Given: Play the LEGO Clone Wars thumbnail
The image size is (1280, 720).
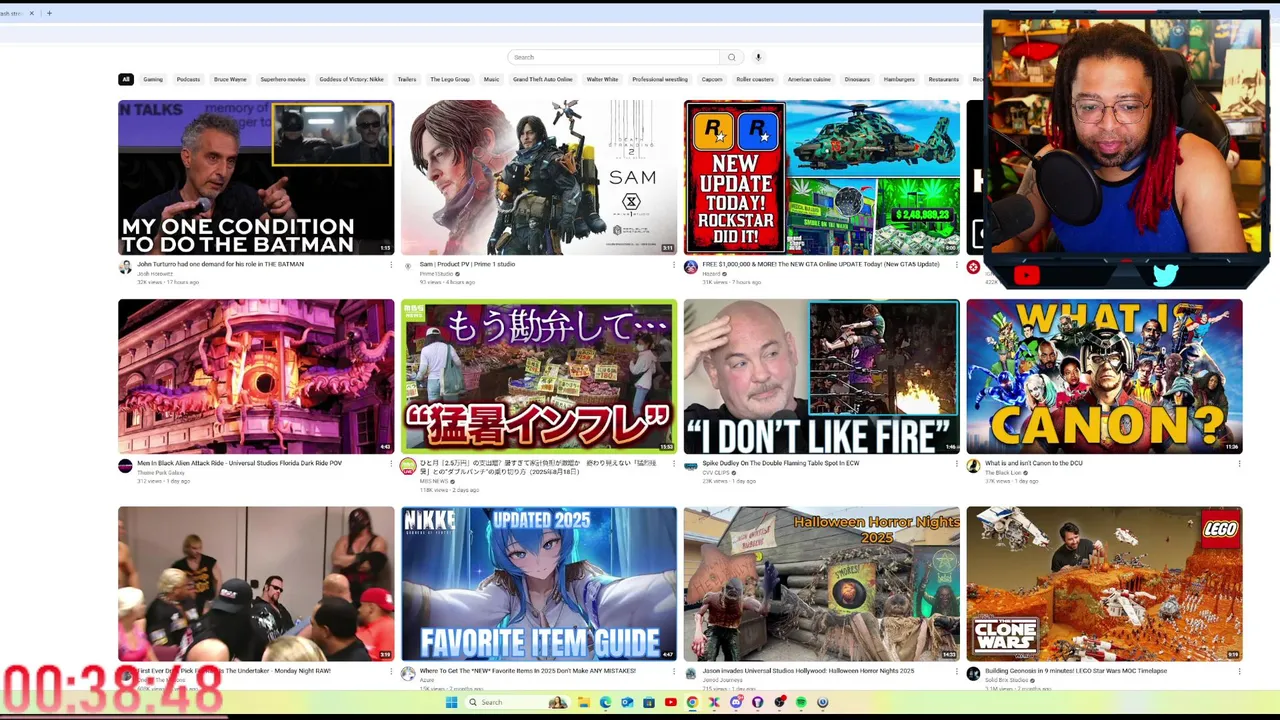Looking at the screenshot, I should click(1104, 583).
